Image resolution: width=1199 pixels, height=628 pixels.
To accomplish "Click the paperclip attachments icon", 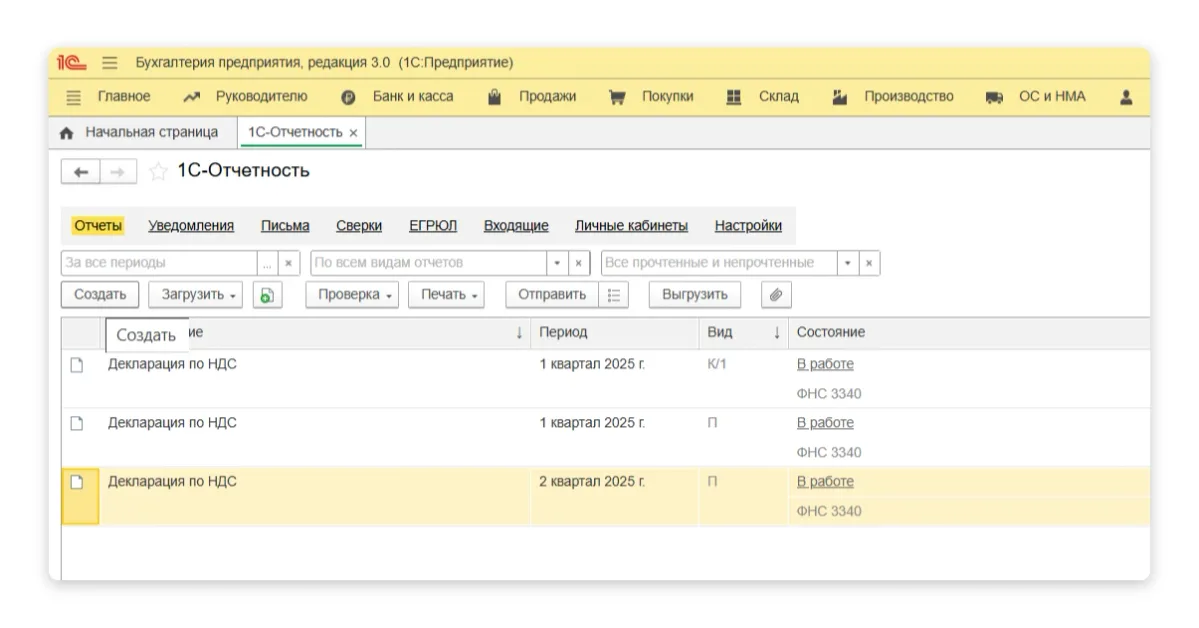I will pyautogui.click(x=775, y=295).
